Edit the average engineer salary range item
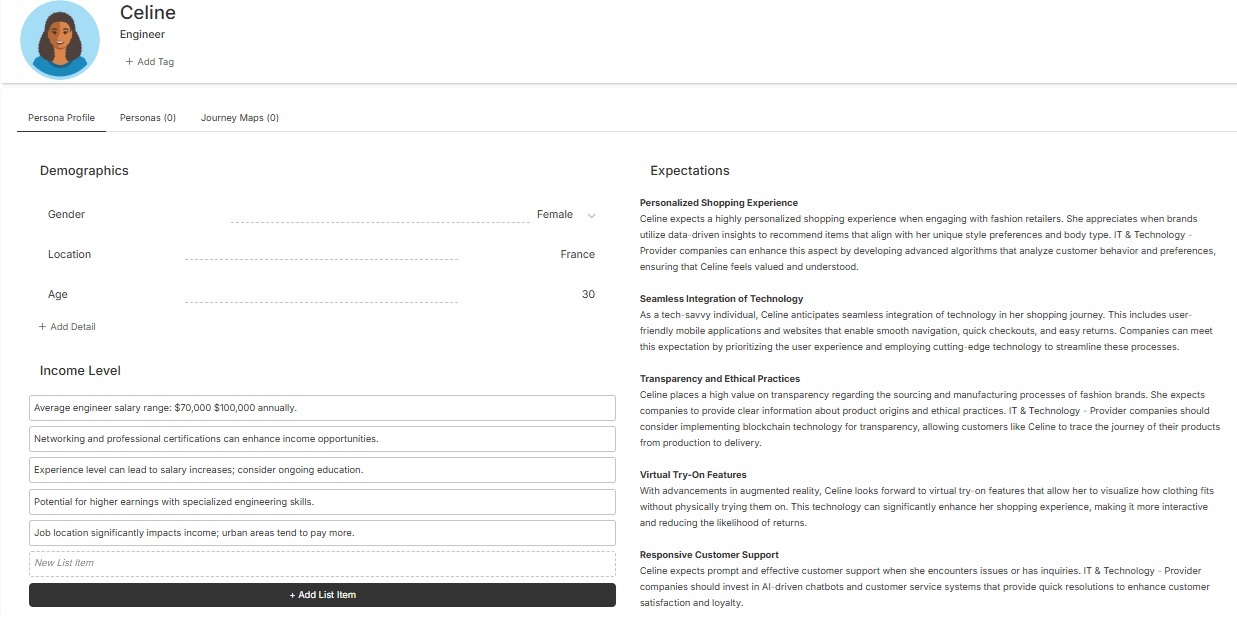1237x624 pixels. [322, 408]
